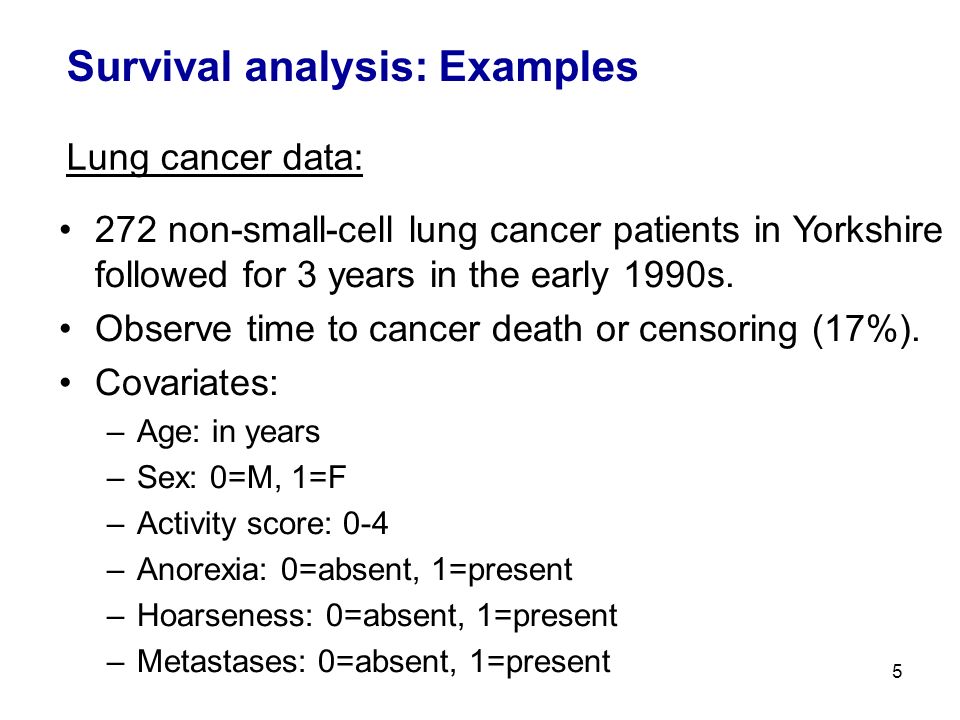The height and width of the screenshot is (720, 960).
Task: Click the dash before 'Age: in years'
Action: (115, 433)
